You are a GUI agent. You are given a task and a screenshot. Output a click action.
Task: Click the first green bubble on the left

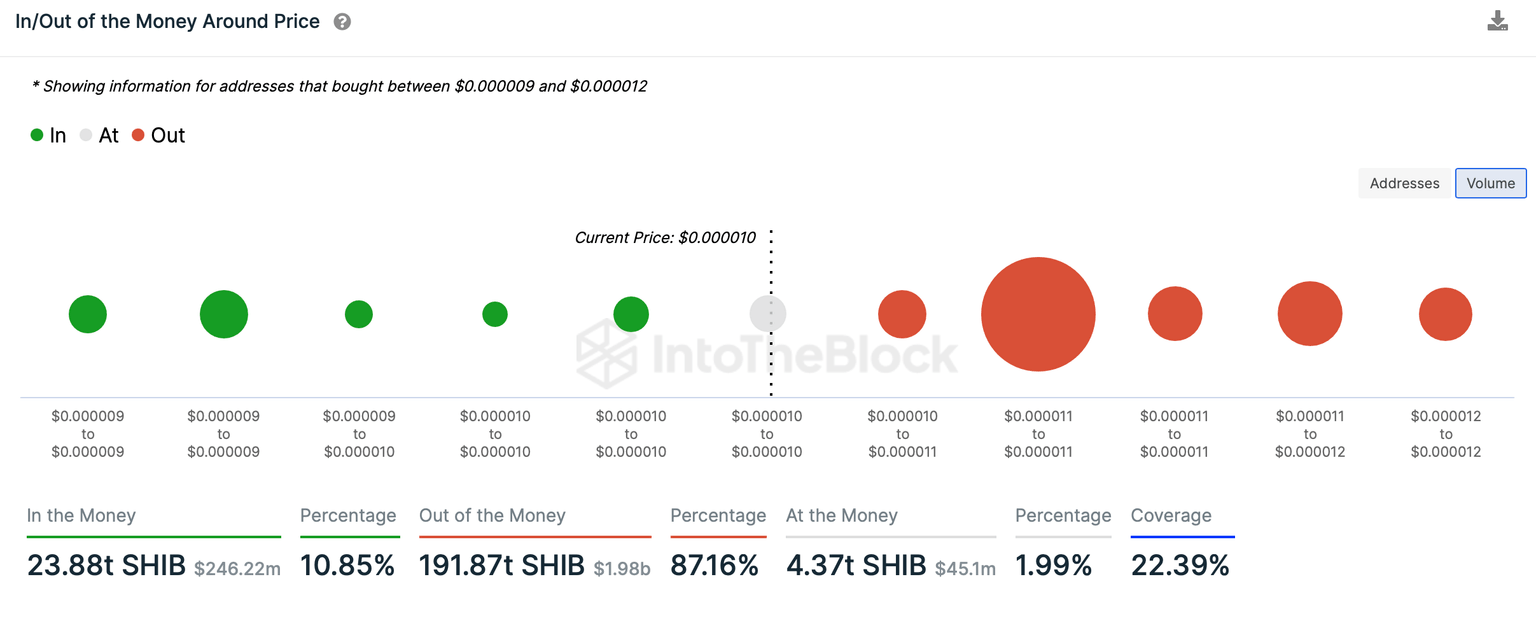(x=87, y=313)
